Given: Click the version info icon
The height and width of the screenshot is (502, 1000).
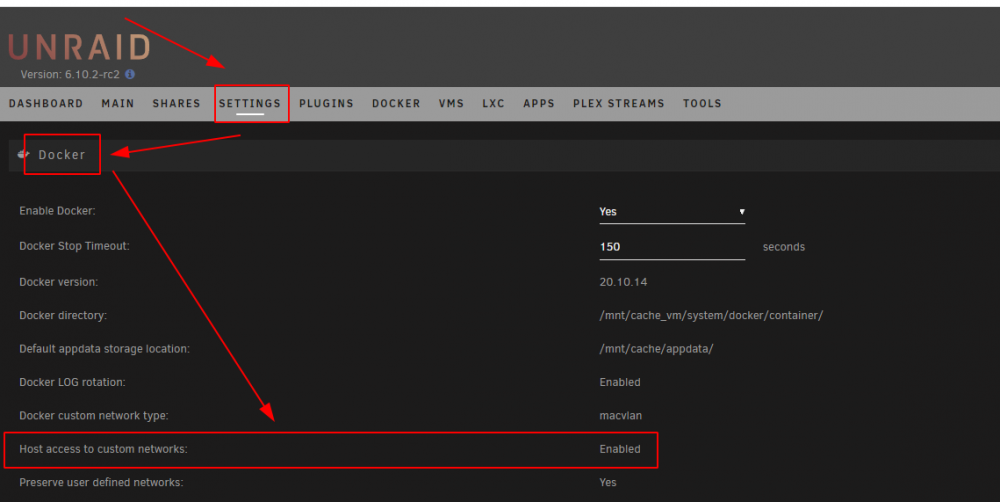Looking at the screenshot, I should click(x=130, y=74).
